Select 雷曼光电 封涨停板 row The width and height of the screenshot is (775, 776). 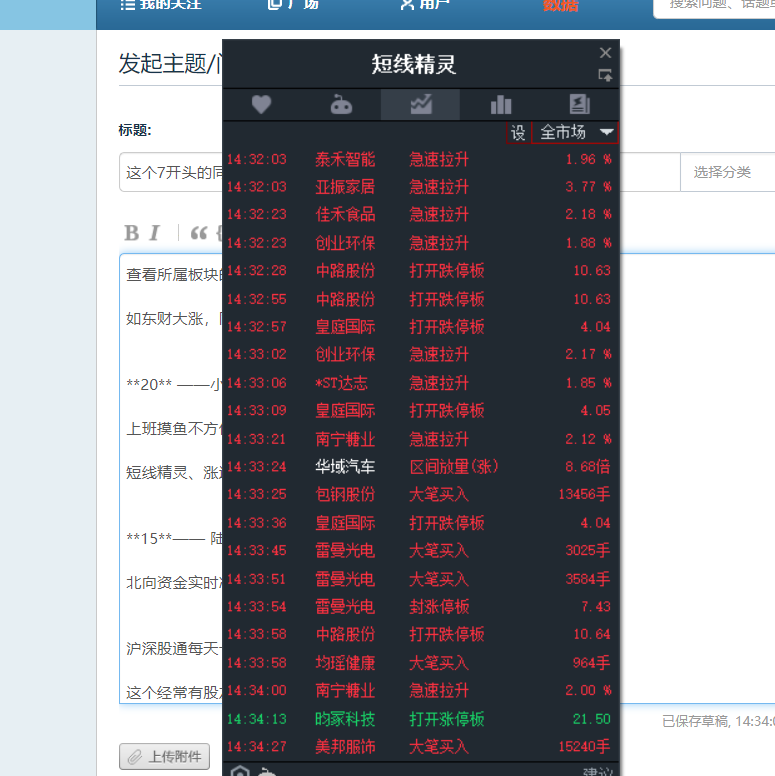pos(420,607)
